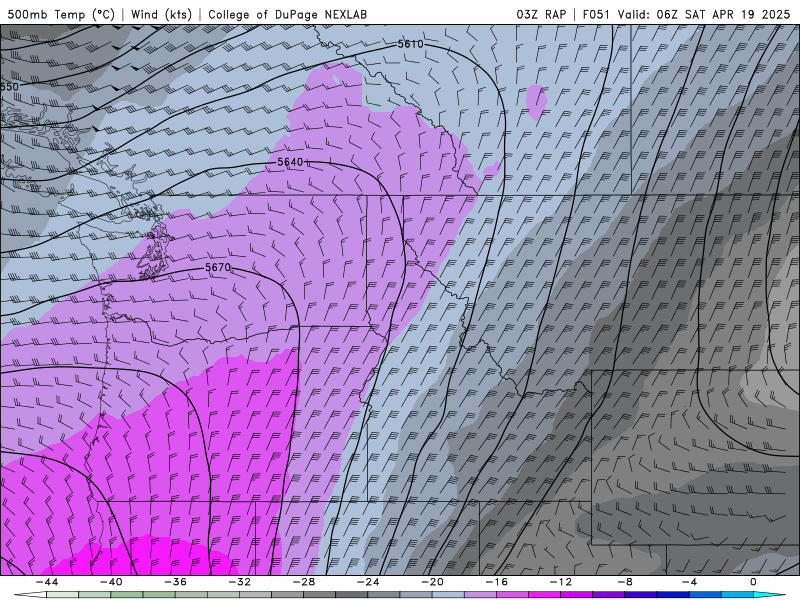Click the 5640 height contour label

(290, 162)
